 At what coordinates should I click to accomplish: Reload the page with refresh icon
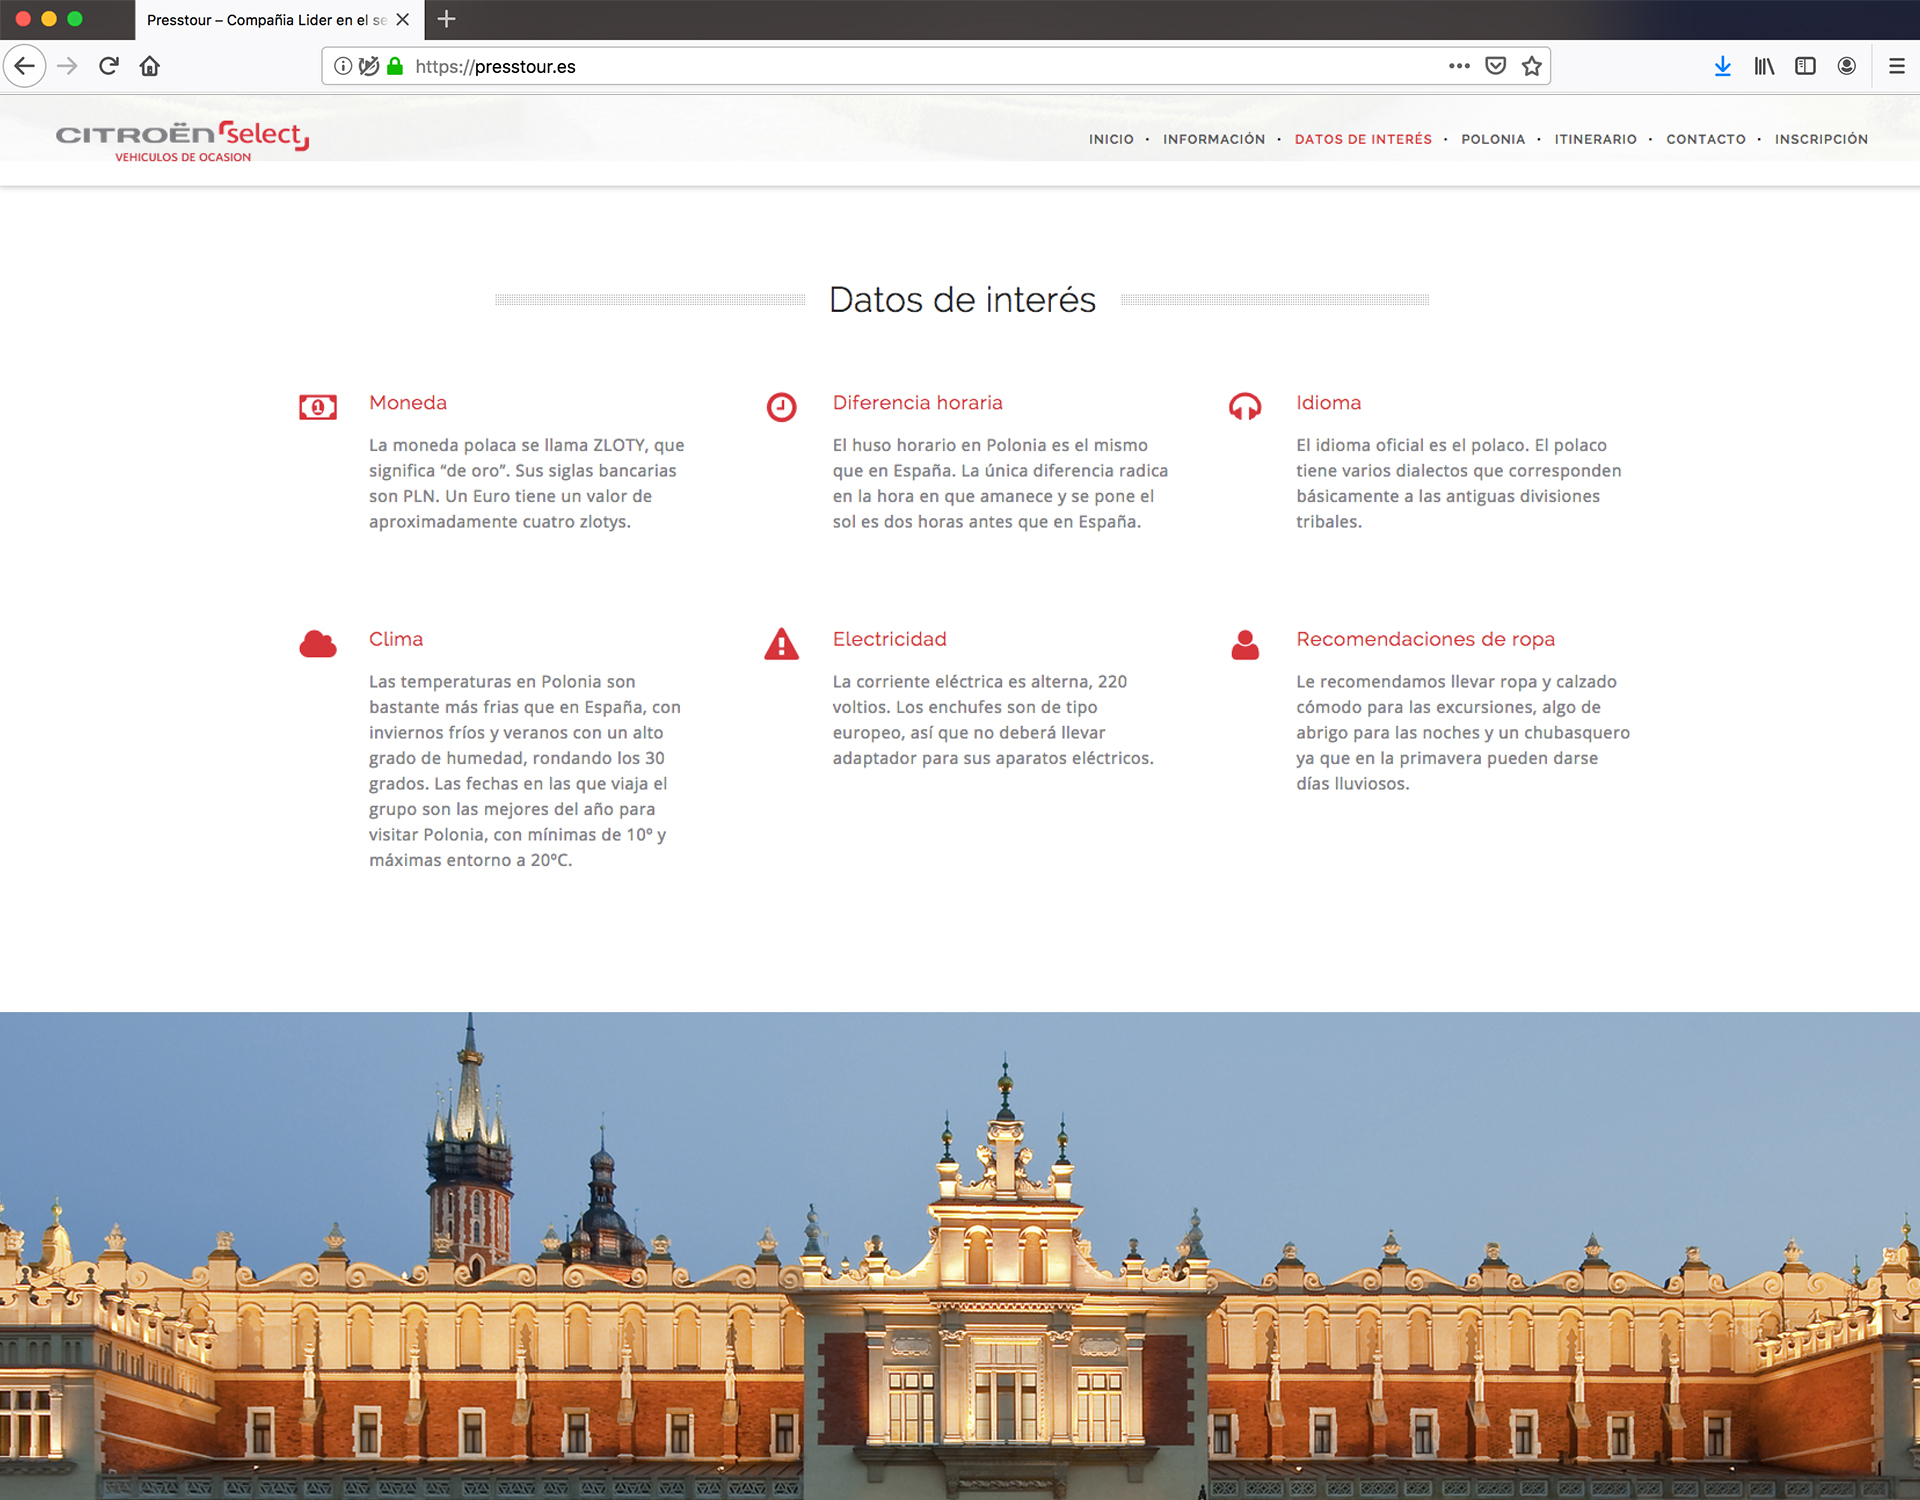click(x=109, y=66)
